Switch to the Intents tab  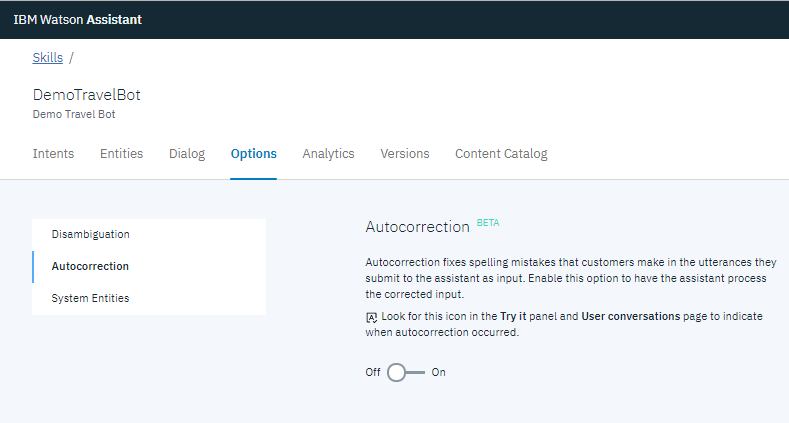(53, 153)
